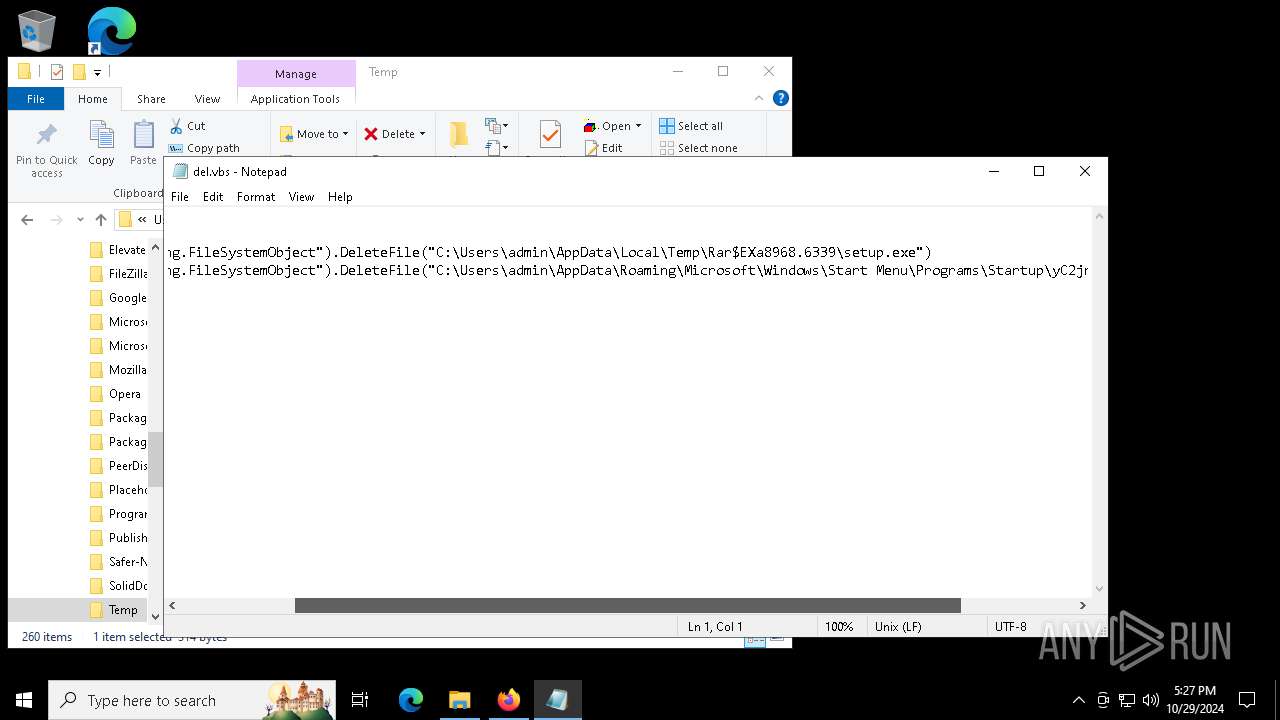Launch Microsoft Edge from the taskbar
1280x720 pixels.
(411, 700)
